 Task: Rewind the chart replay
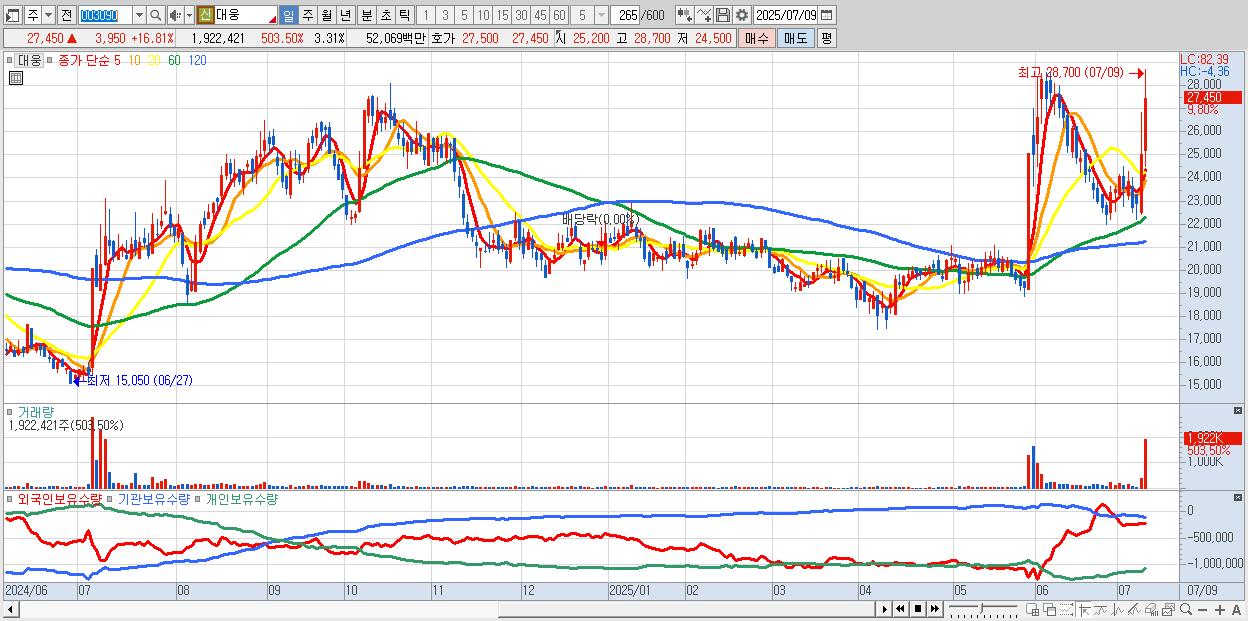pyautogui.click(x=900, y=609)
